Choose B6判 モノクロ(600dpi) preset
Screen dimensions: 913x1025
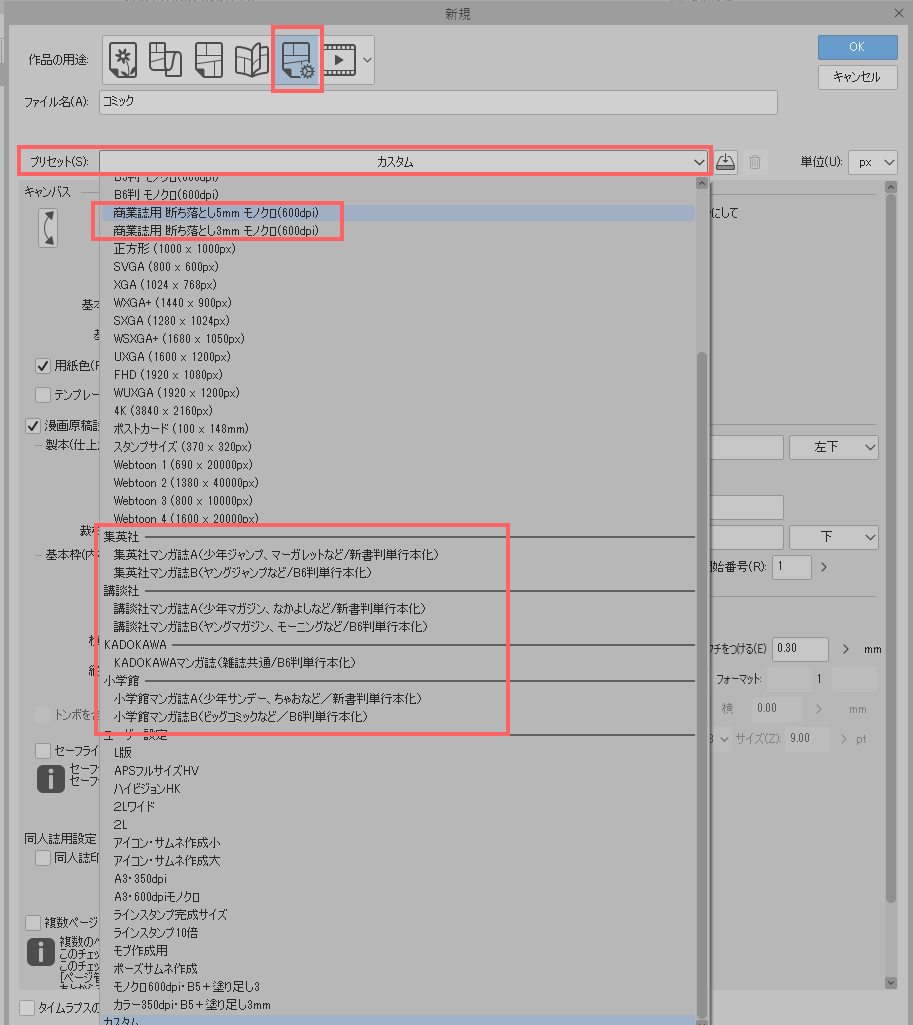pyautogui.click(x=397, y=195)
